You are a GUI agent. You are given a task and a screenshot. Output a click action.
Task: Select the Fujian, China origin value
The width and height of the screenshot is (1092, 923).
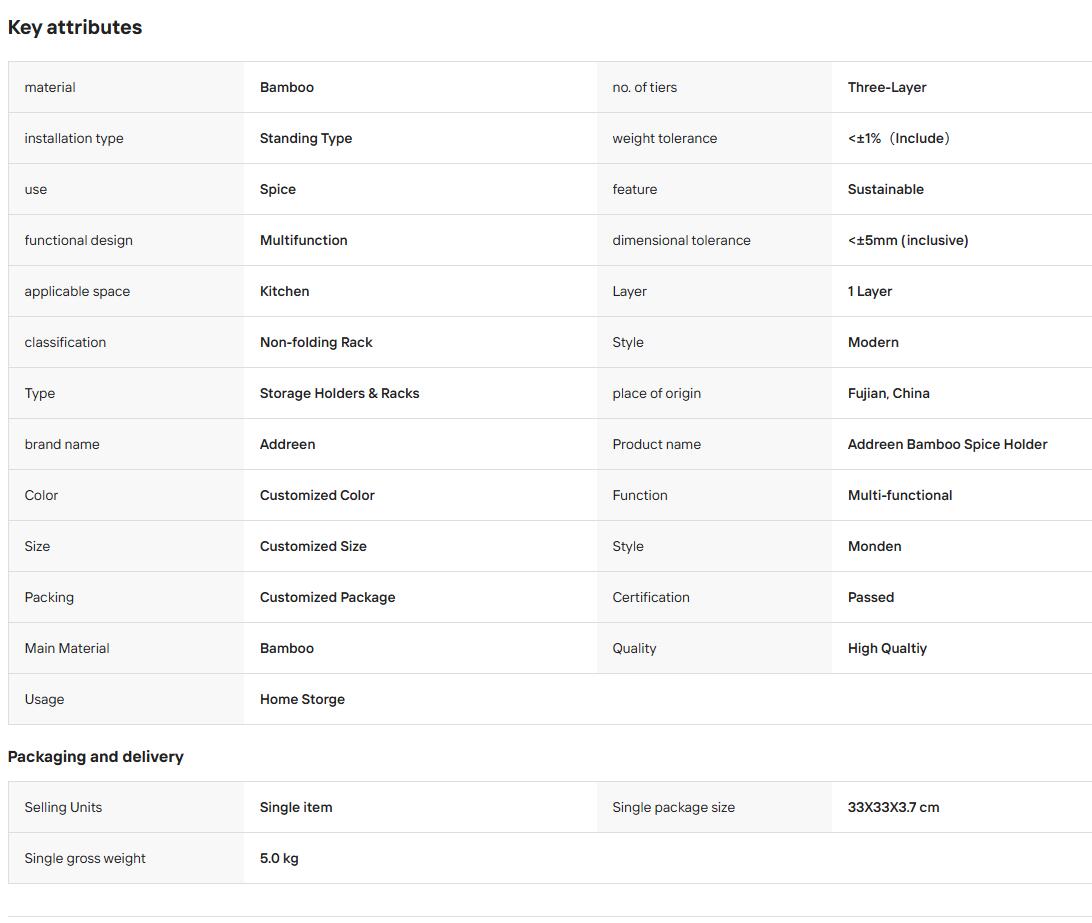pos(888,393)
